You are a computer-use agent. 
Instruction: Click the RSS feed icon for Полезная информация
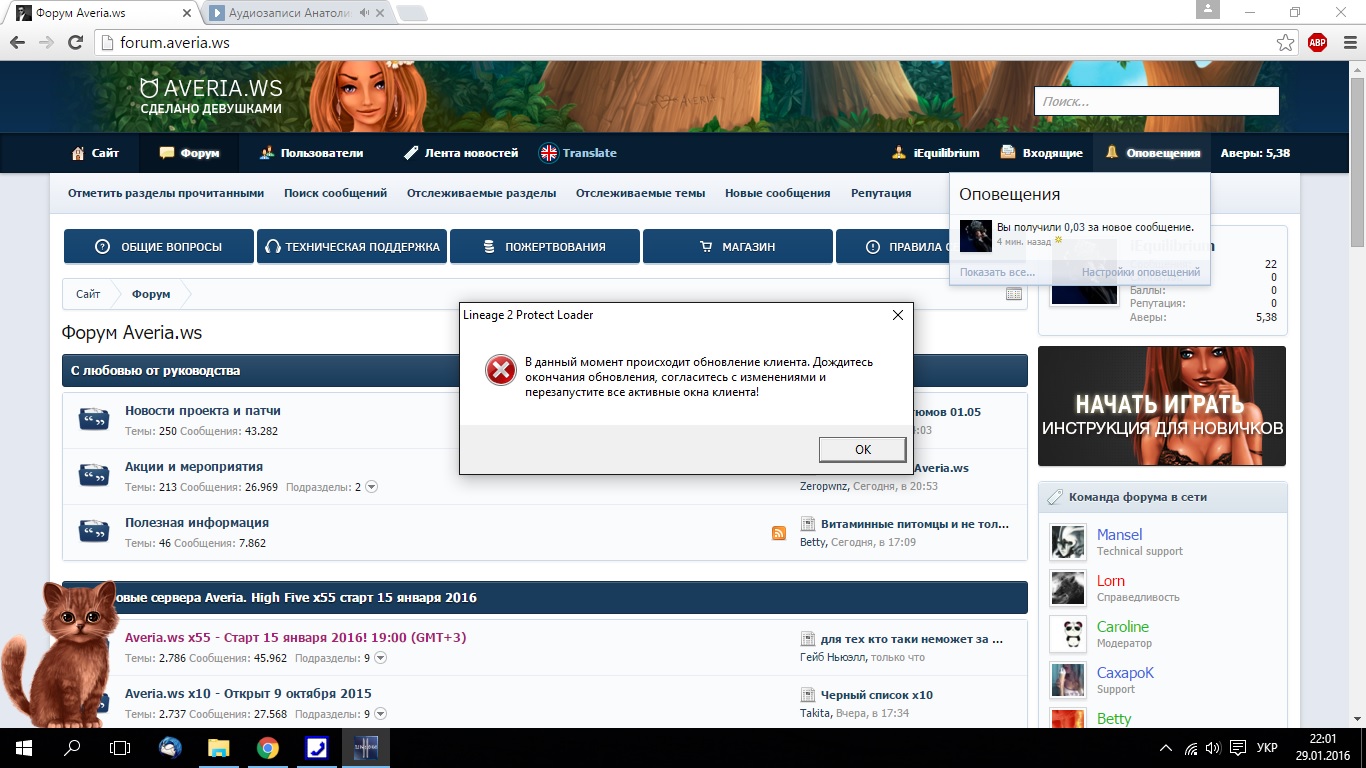tap(779, 533)
